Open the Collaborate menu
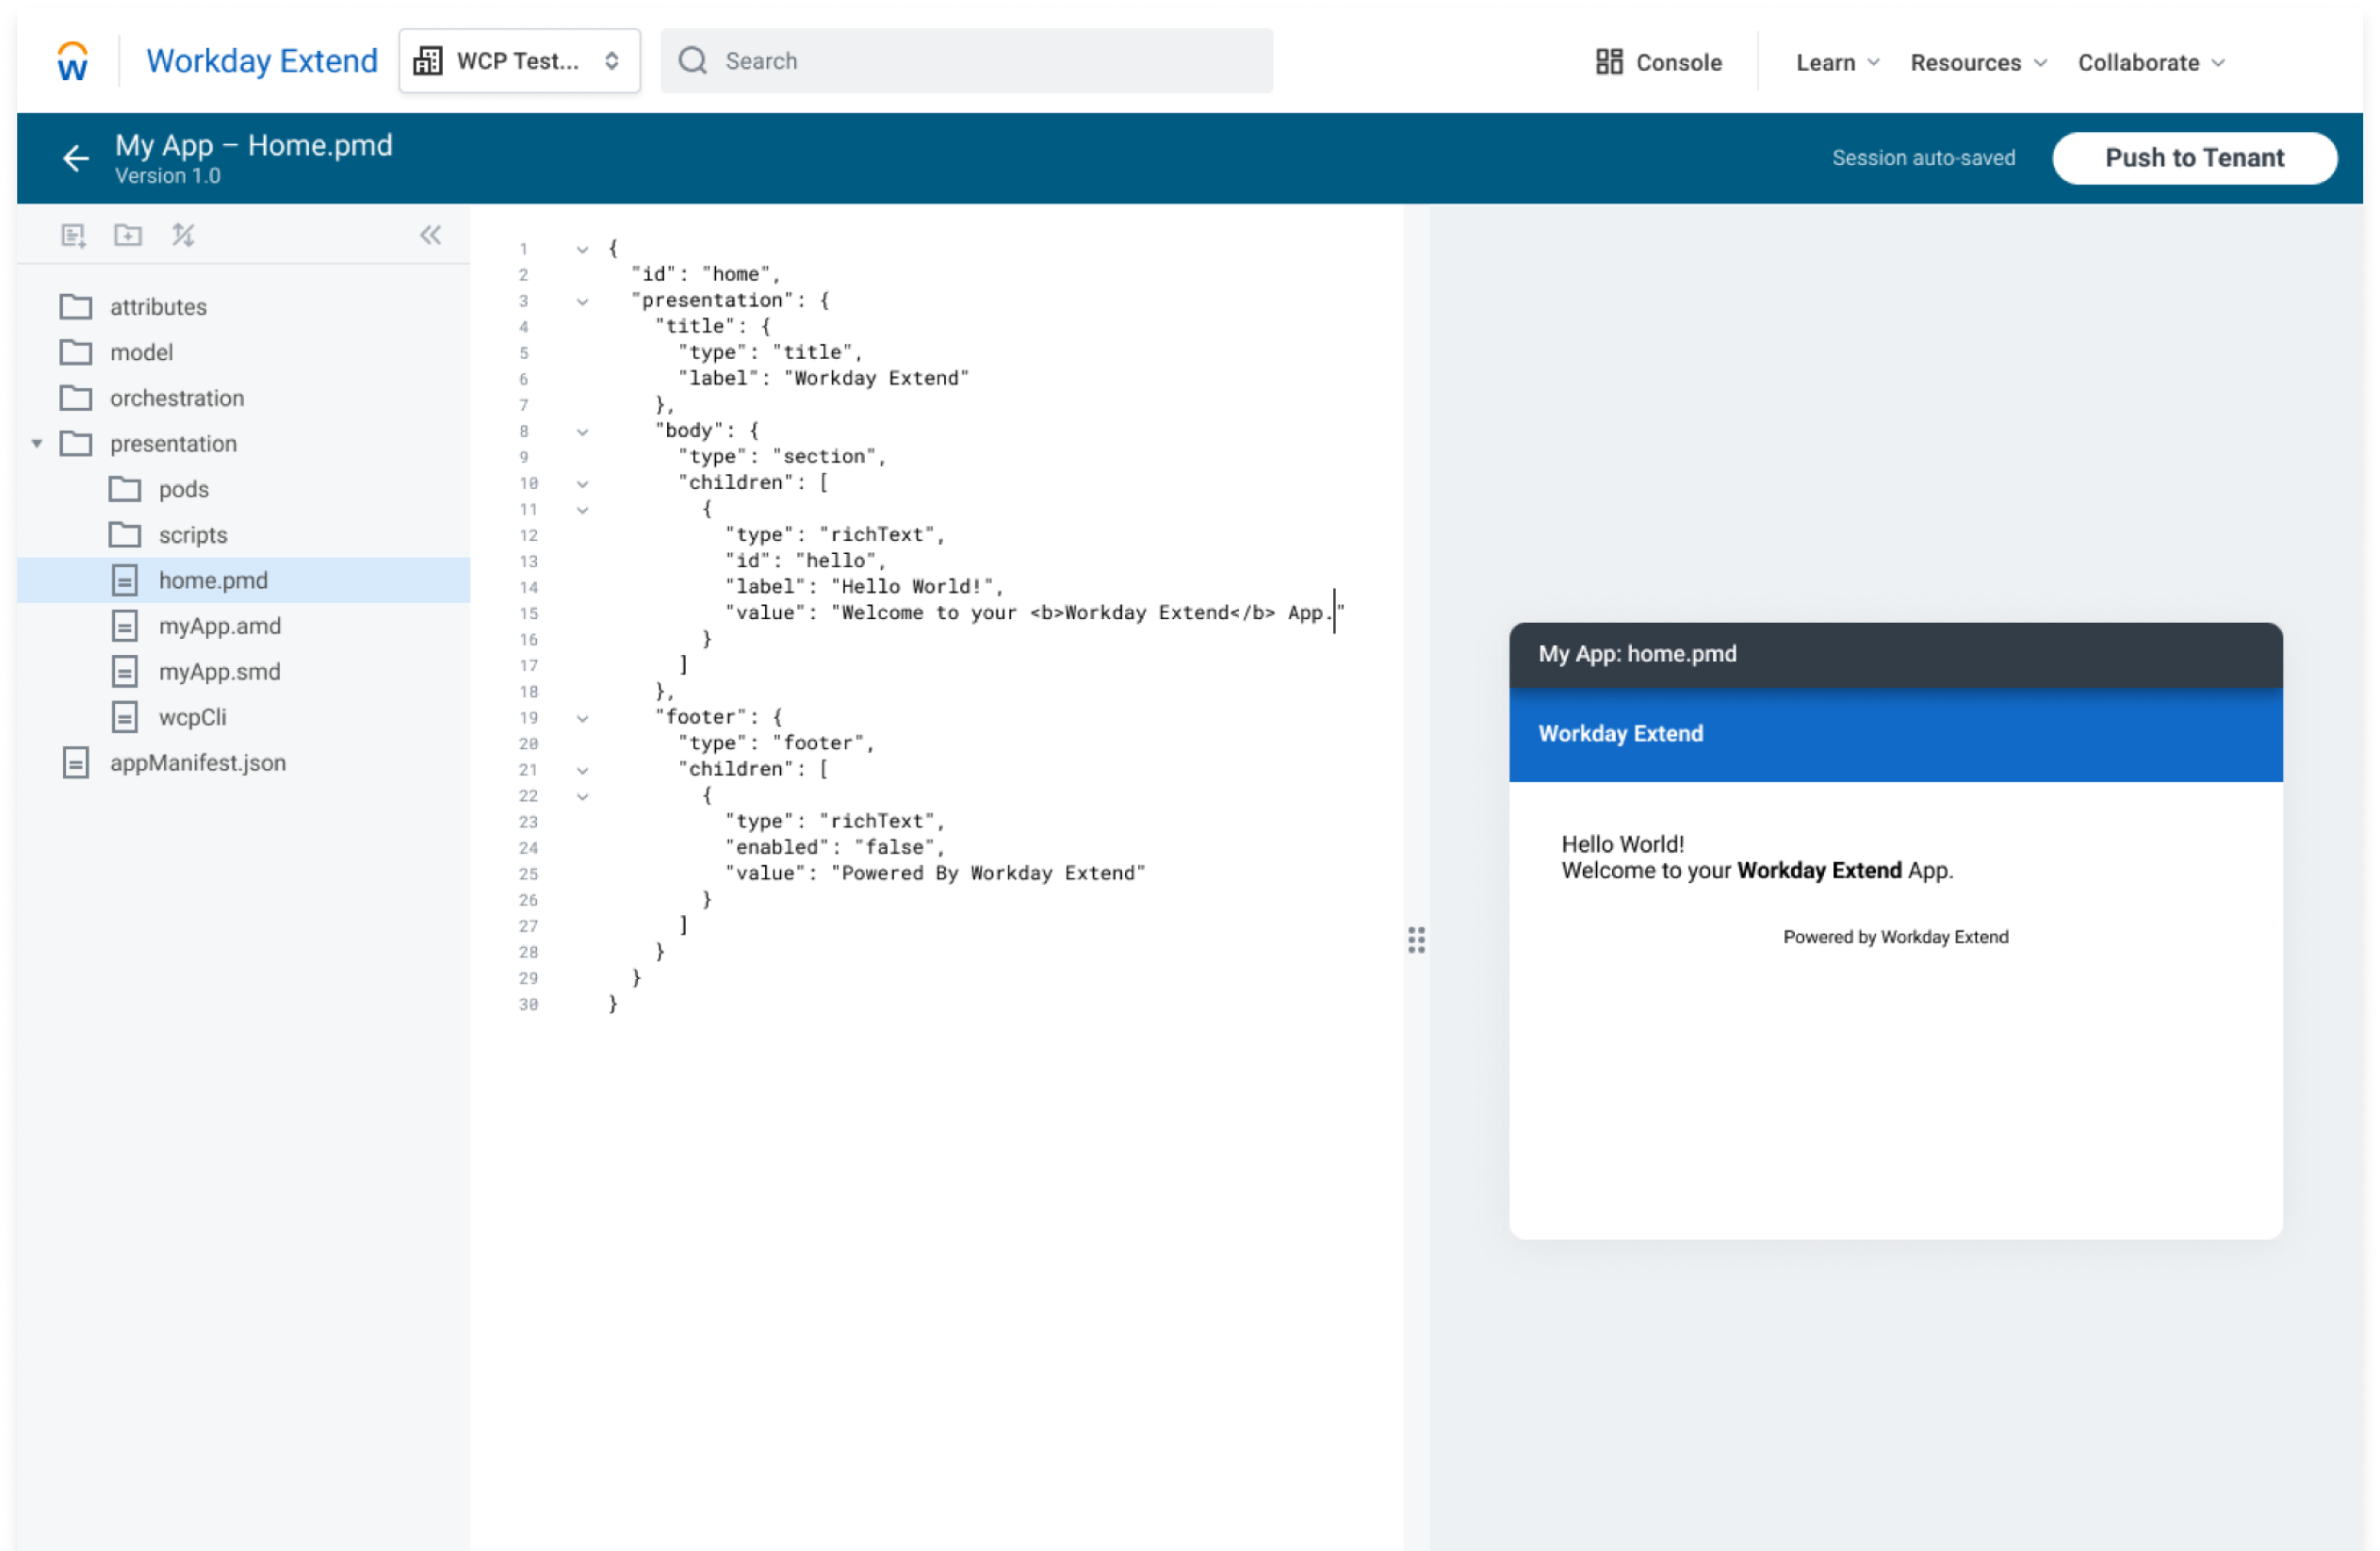This screenshot has height=1551, width=2380. (x=2151, y=62)
